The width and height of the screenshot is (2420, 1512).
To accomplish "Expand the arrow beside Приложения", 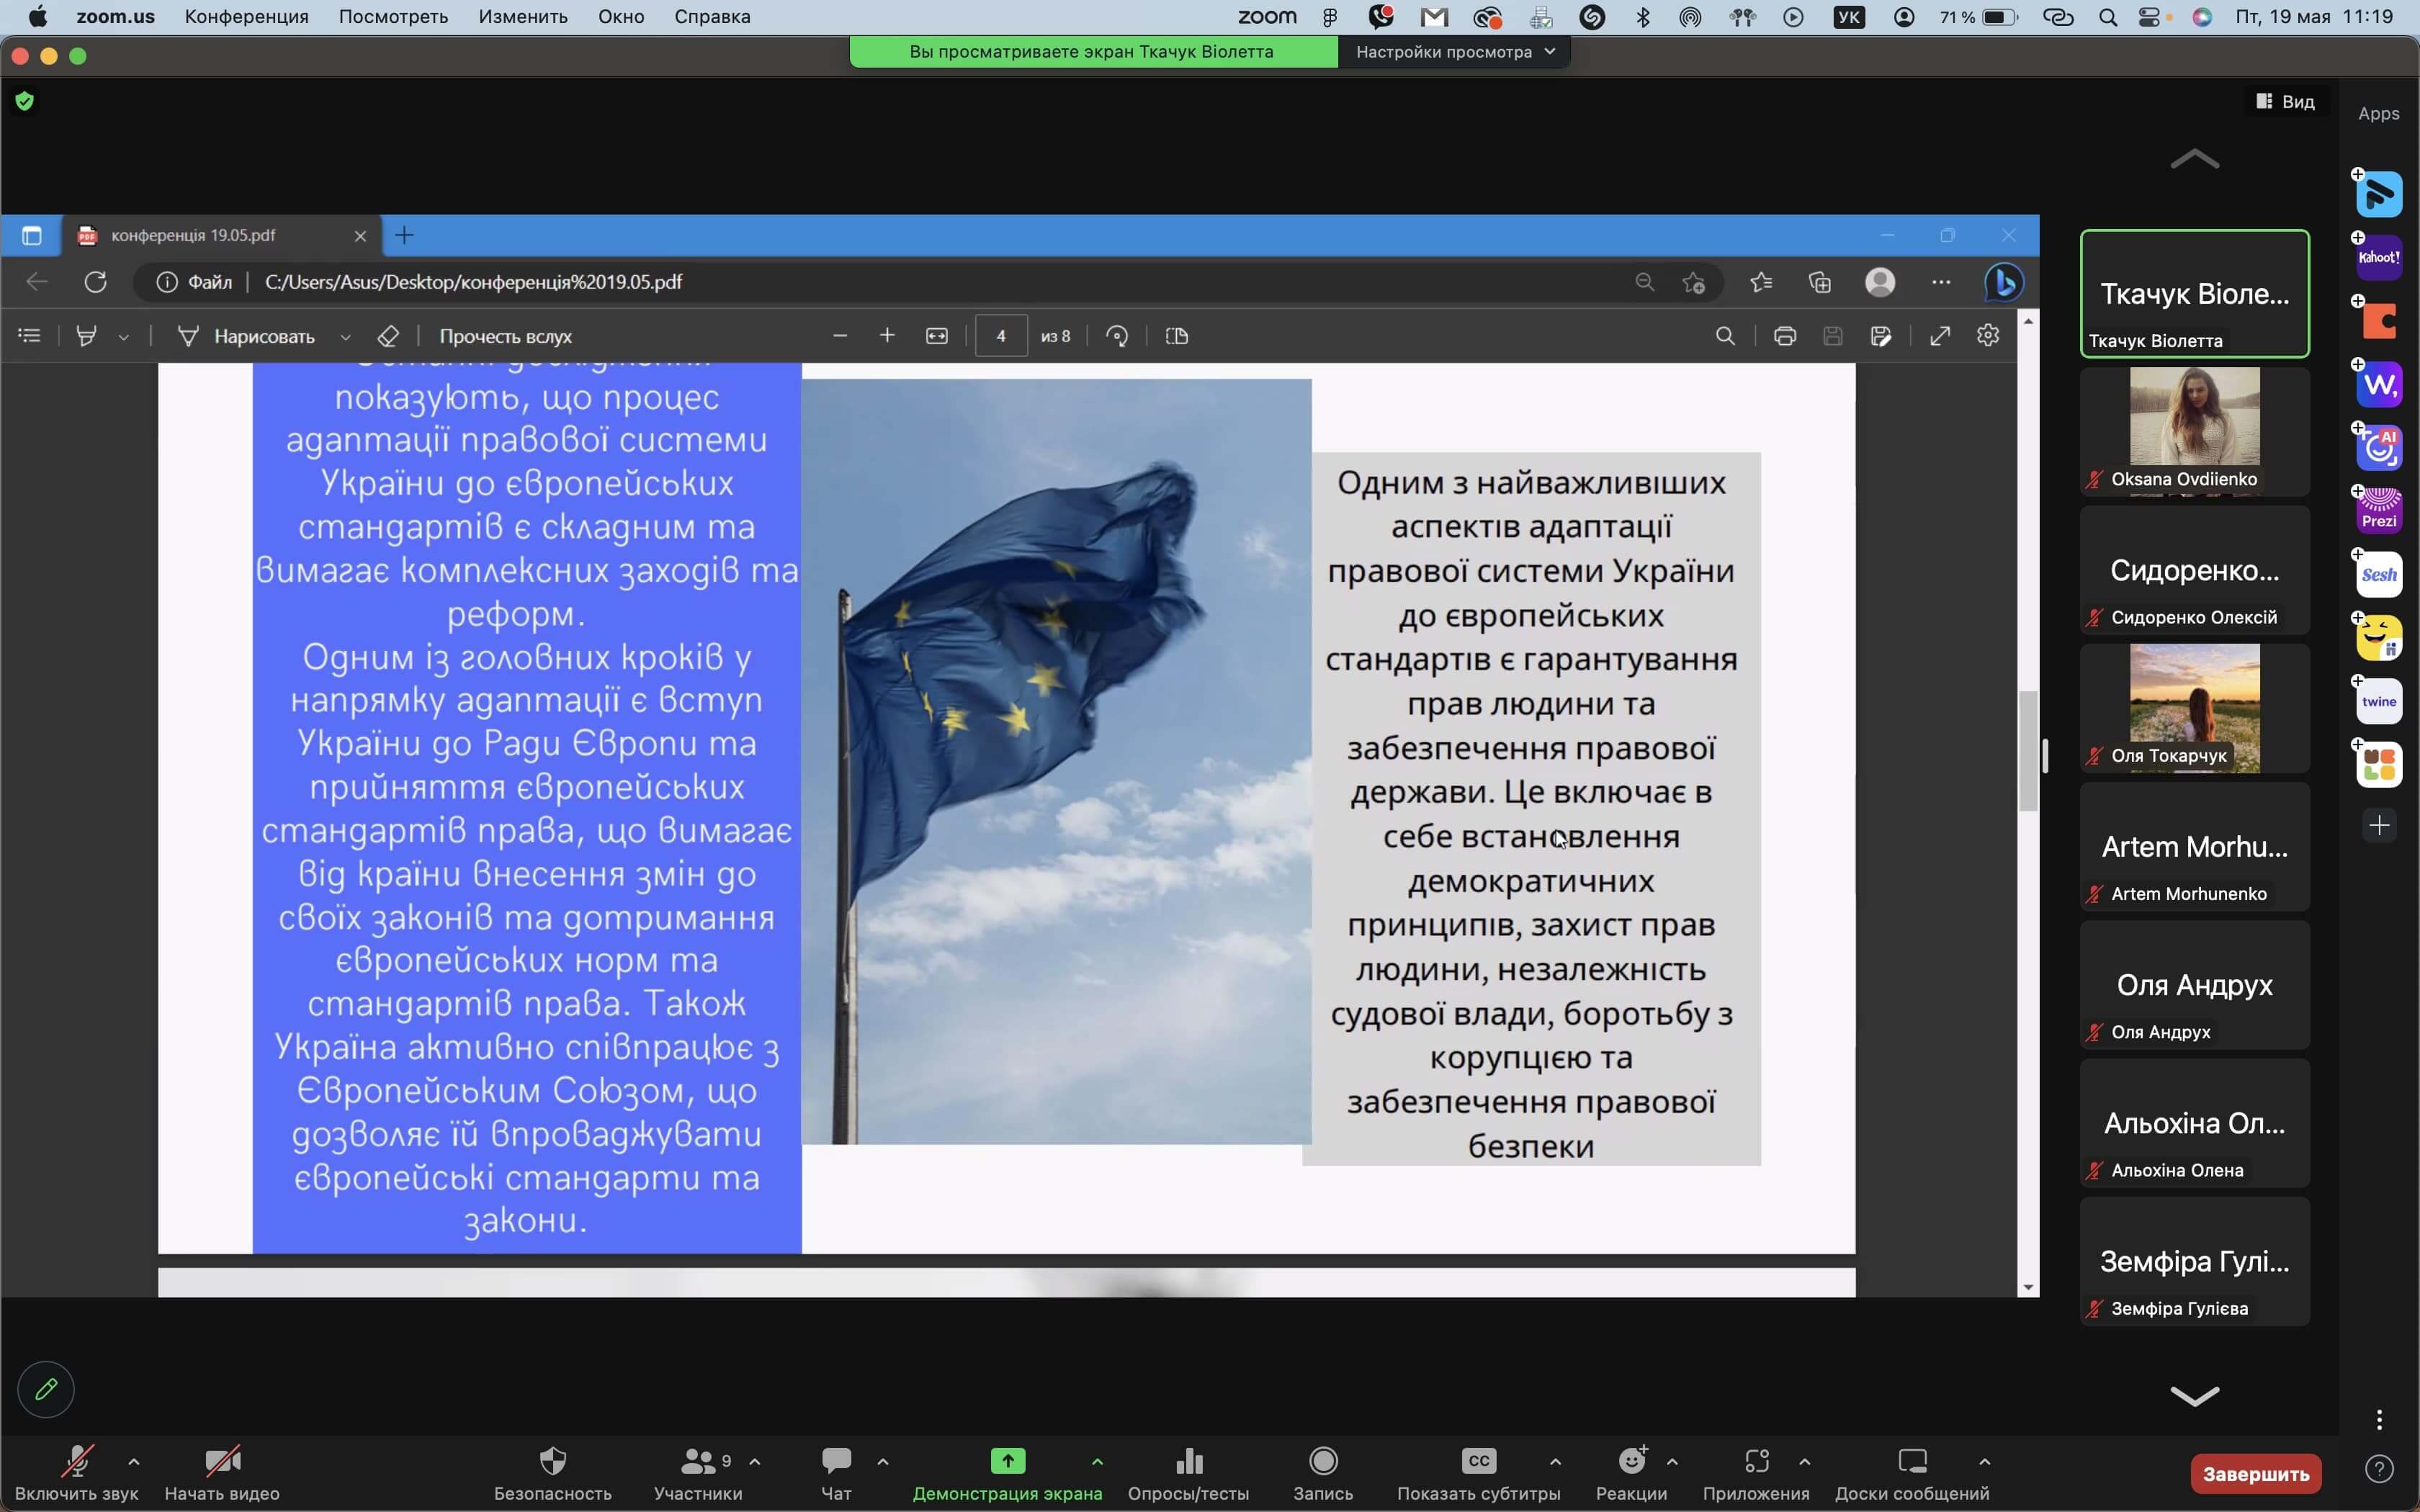I will tap(1804, 1462).
